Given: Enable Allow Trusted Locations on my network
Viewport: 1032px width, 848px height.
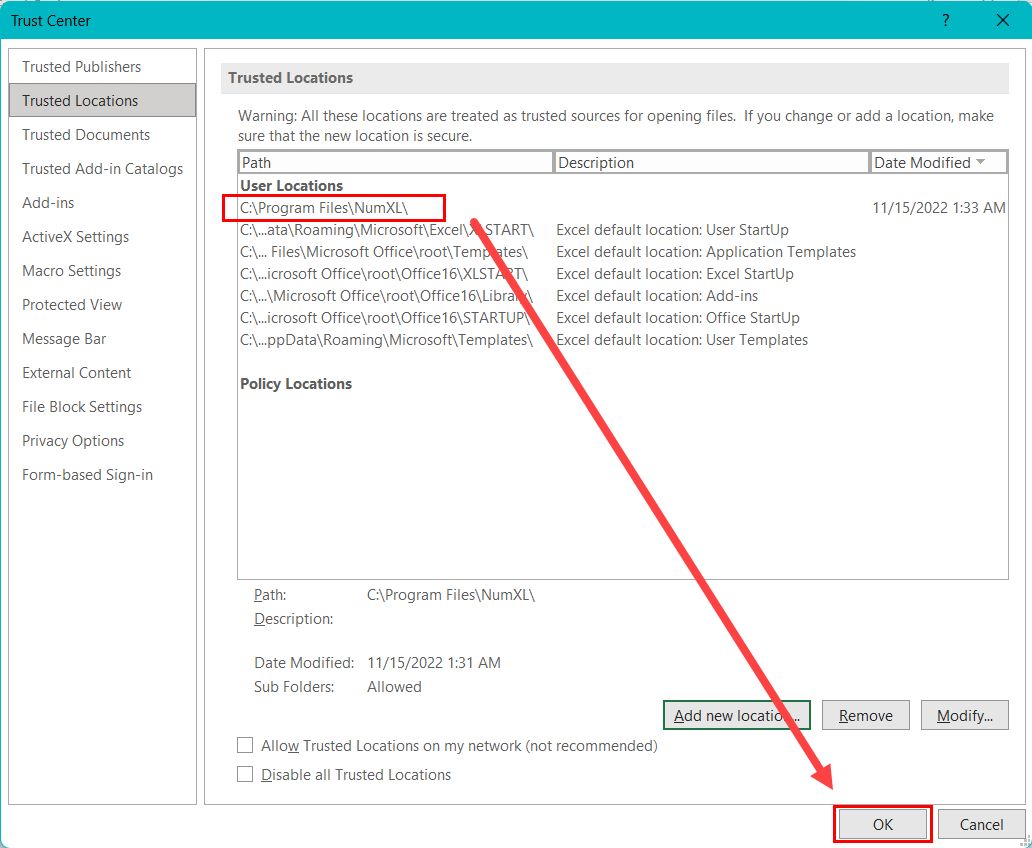Looking at the screenshot, I should 245,746.
